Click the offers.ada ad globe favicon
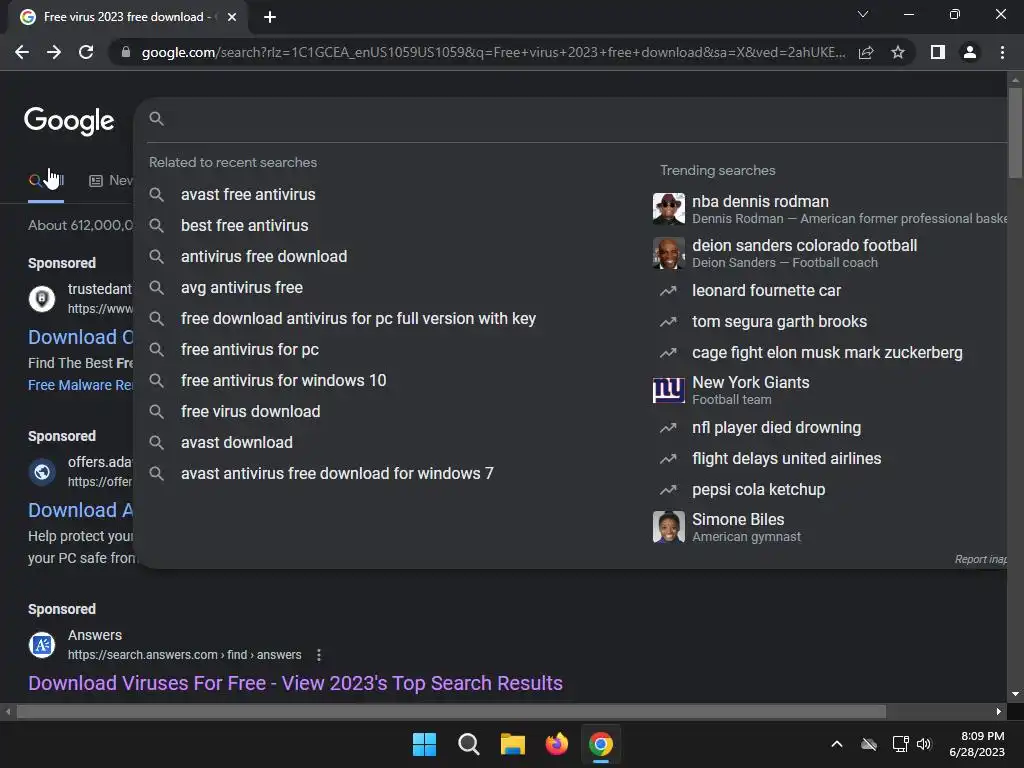This screenshot has width=1024, height=768. click(42, 472)
